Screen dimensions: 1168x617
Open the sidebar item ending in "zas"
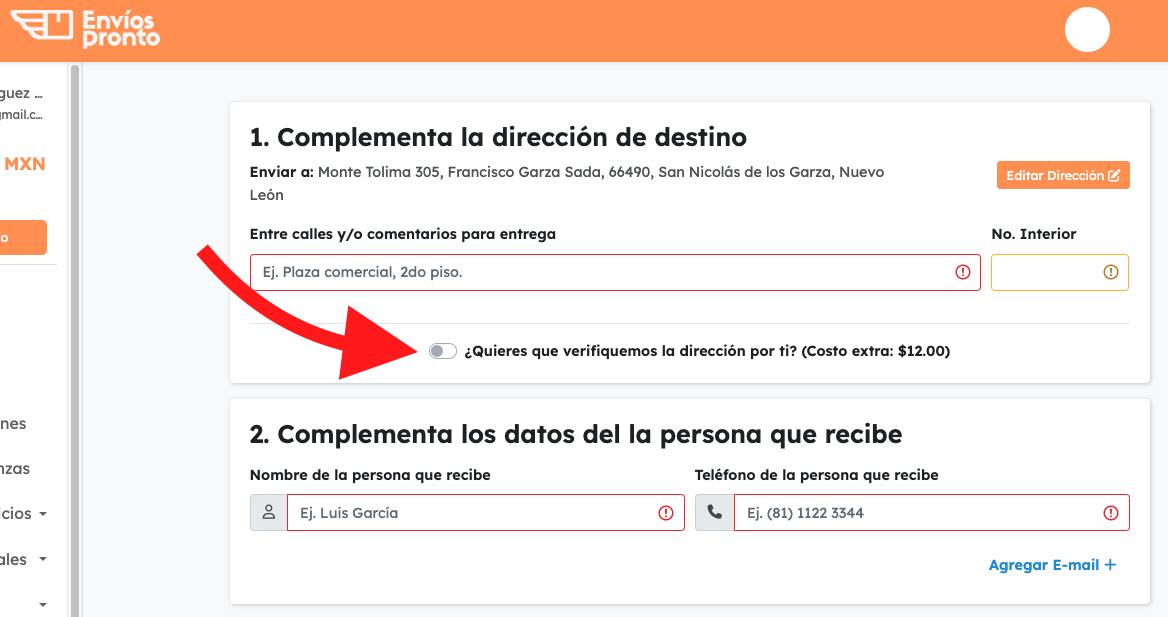point(14,468)
